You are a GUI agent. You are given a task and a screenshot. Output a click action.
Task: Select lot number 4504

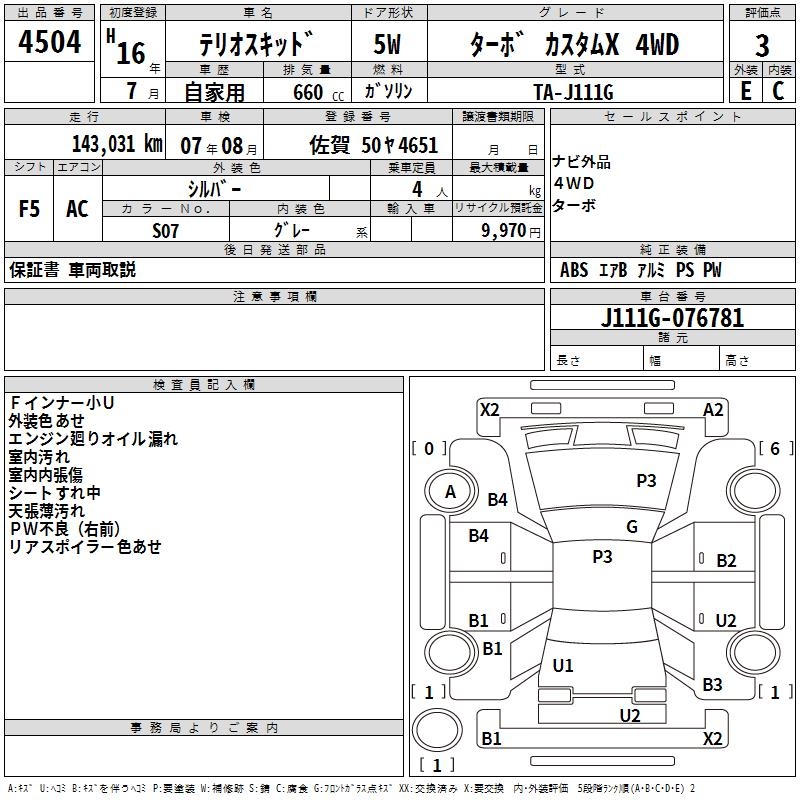click(49, 41)
